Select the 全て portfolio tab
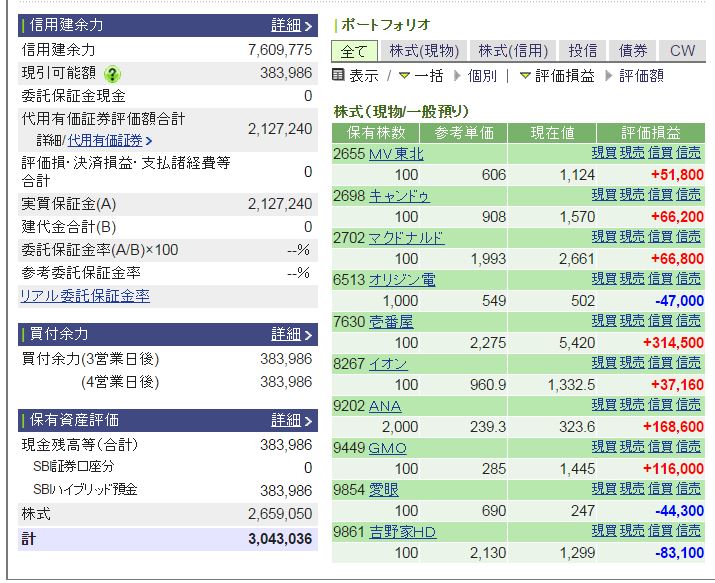 click(x=354, y=51)
